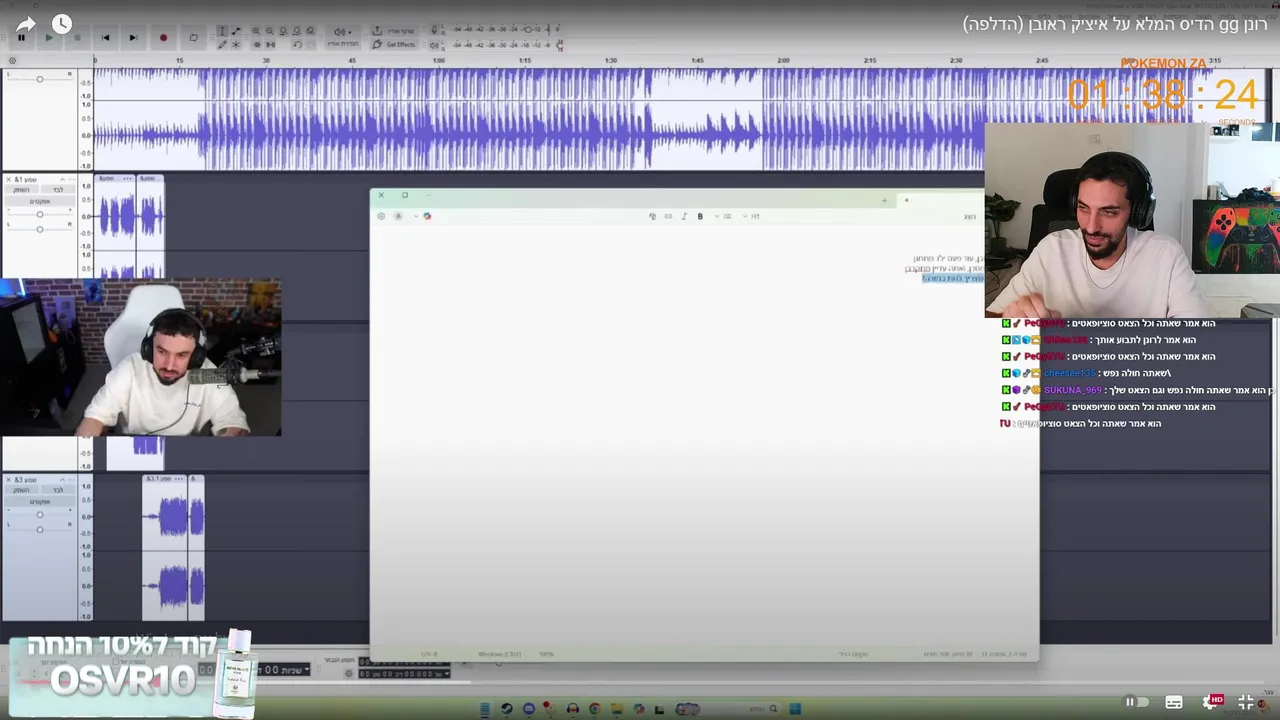The height and width of the screenshot is (720, 1280).
Task: Collapse track שמע 1 with the caret
Action: click(x=62, y=179)
